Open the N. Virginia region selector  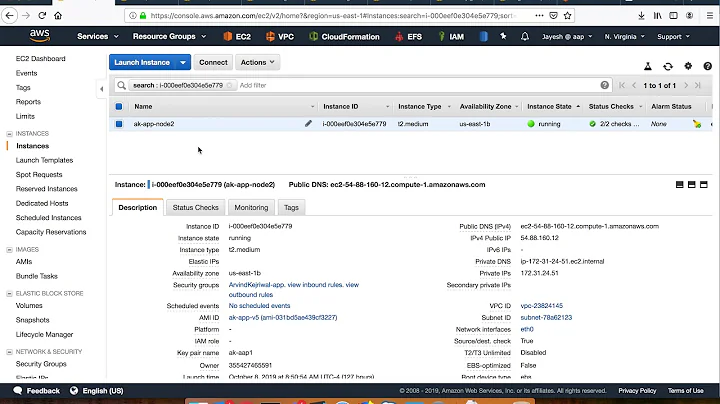[x=624, y=36]
